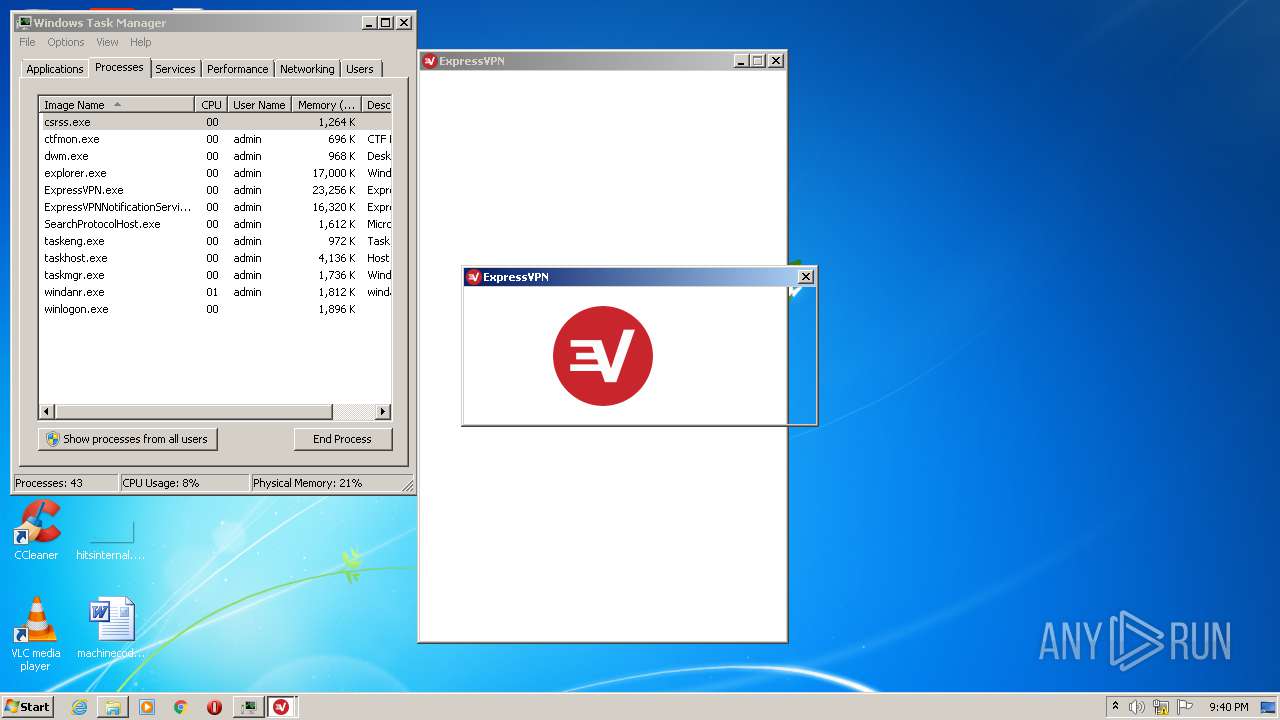Image resolution: width=1280 pixels, height=720 pixels.
Task: Switch to the Users tab
Action: point(360,69)
